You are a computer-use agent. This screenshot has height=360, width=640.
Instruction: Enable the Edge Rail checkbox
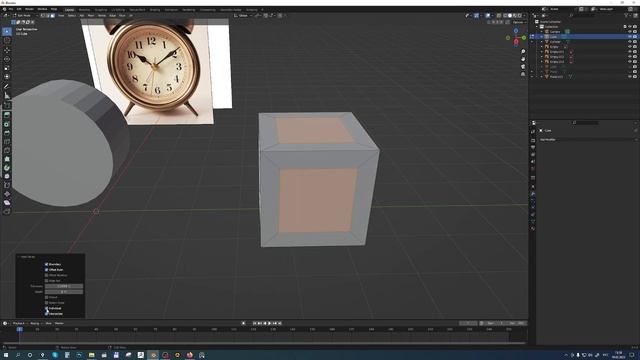tap(47, 281)
